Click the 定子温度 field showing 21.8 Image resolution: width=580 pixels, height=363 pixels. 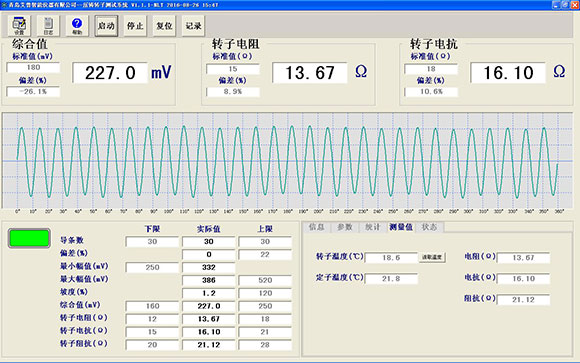coord(391,278)
